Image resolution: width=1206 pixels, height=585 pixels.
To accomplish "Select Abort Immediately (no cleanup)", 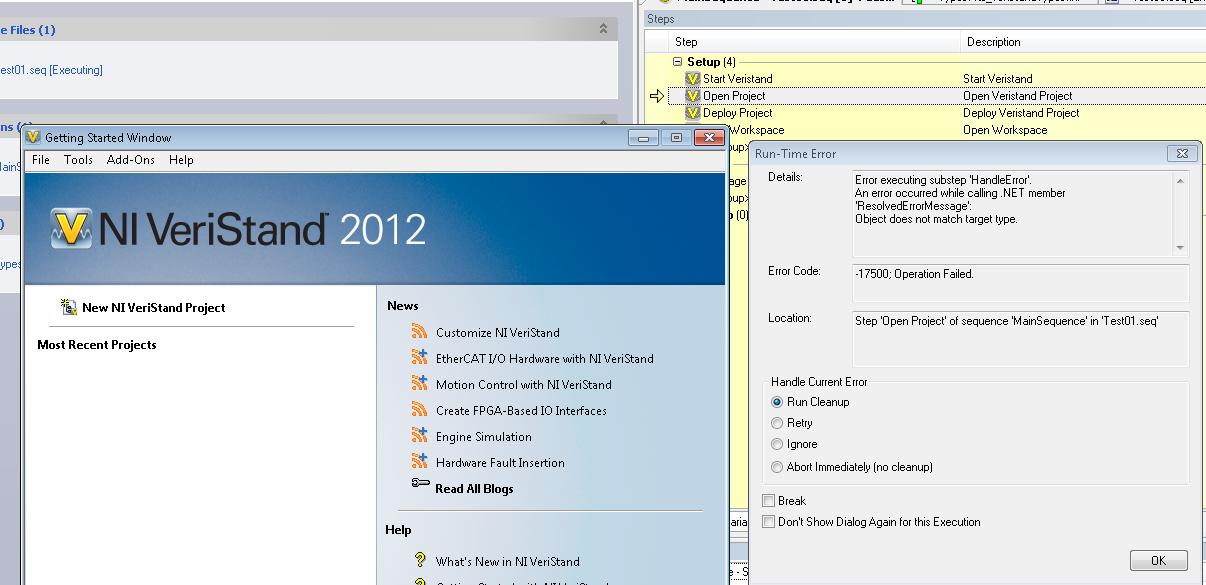I will pyautogui.click(x=777, y=467).
